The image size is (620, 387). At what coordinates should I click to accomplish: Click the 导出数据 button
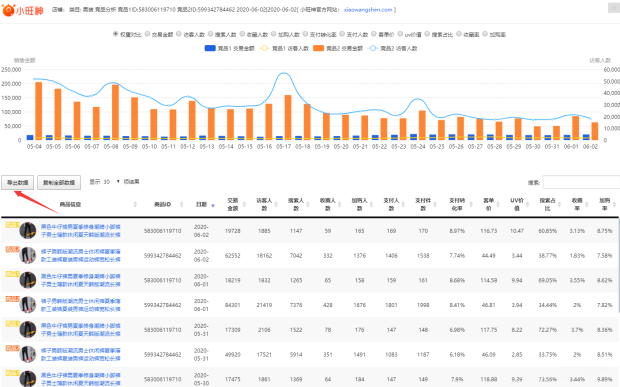[x=17, y=183]
